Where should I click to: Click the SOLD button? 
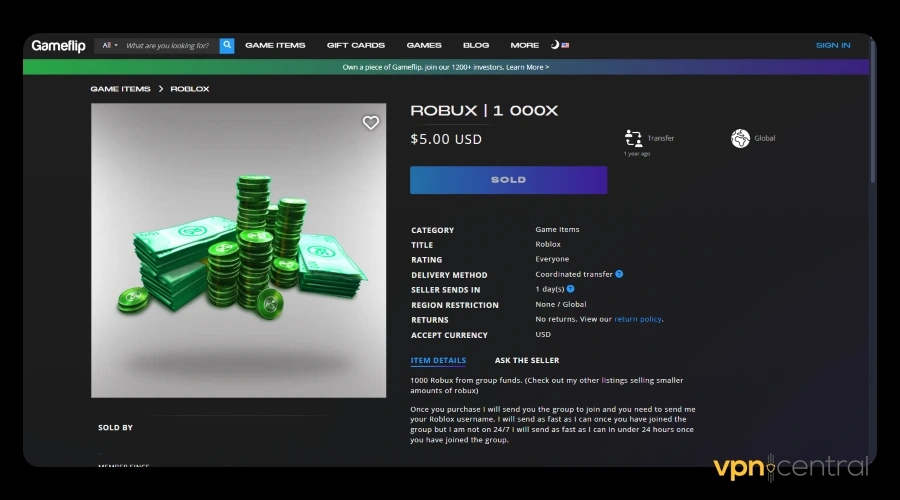509,180
